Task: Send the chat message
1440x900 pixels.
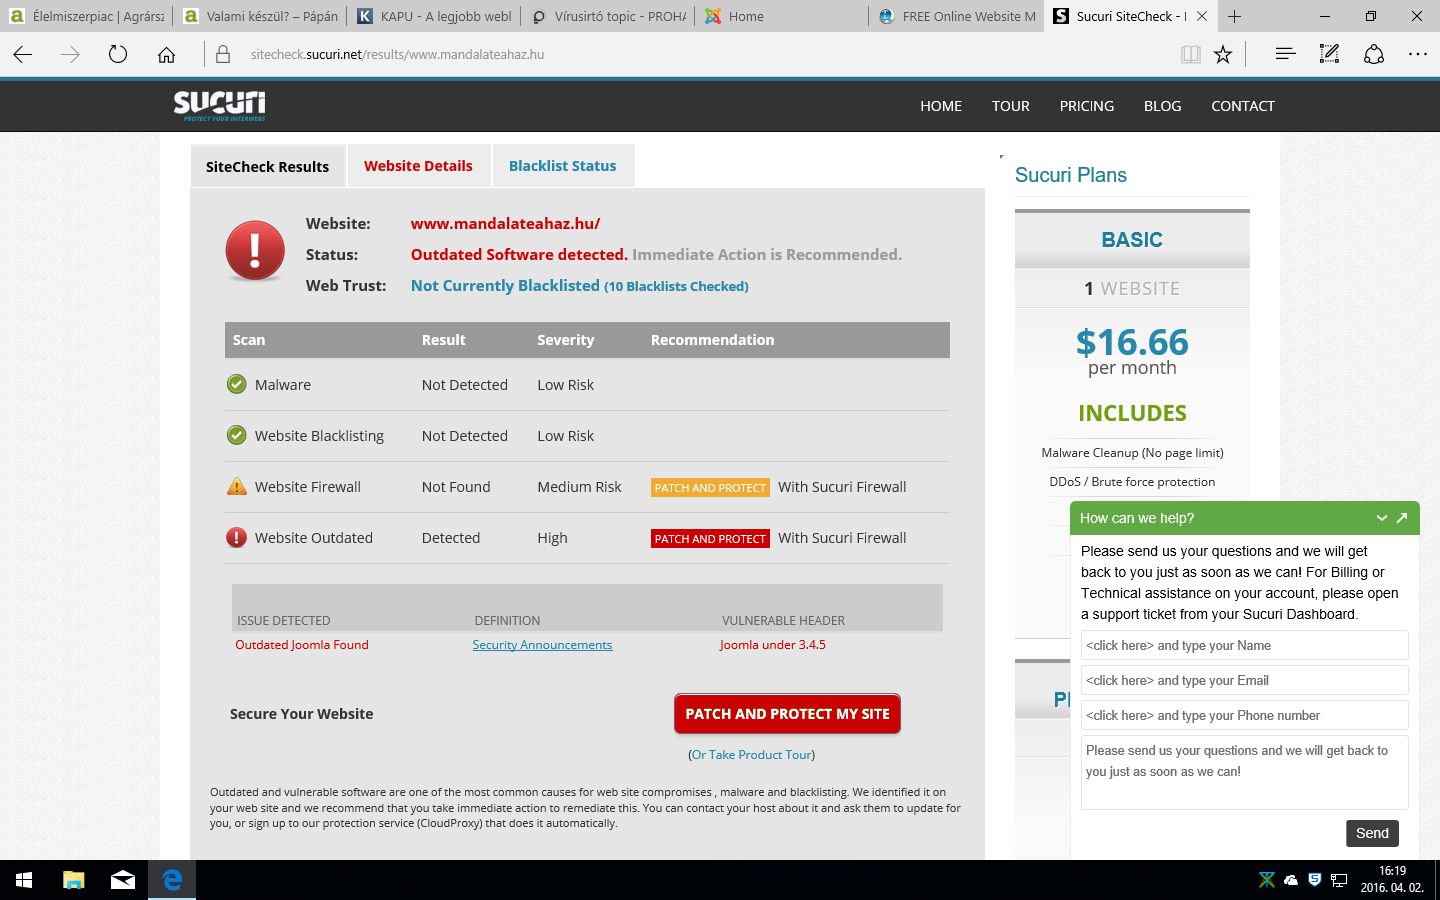Action: click(1372, 833)
